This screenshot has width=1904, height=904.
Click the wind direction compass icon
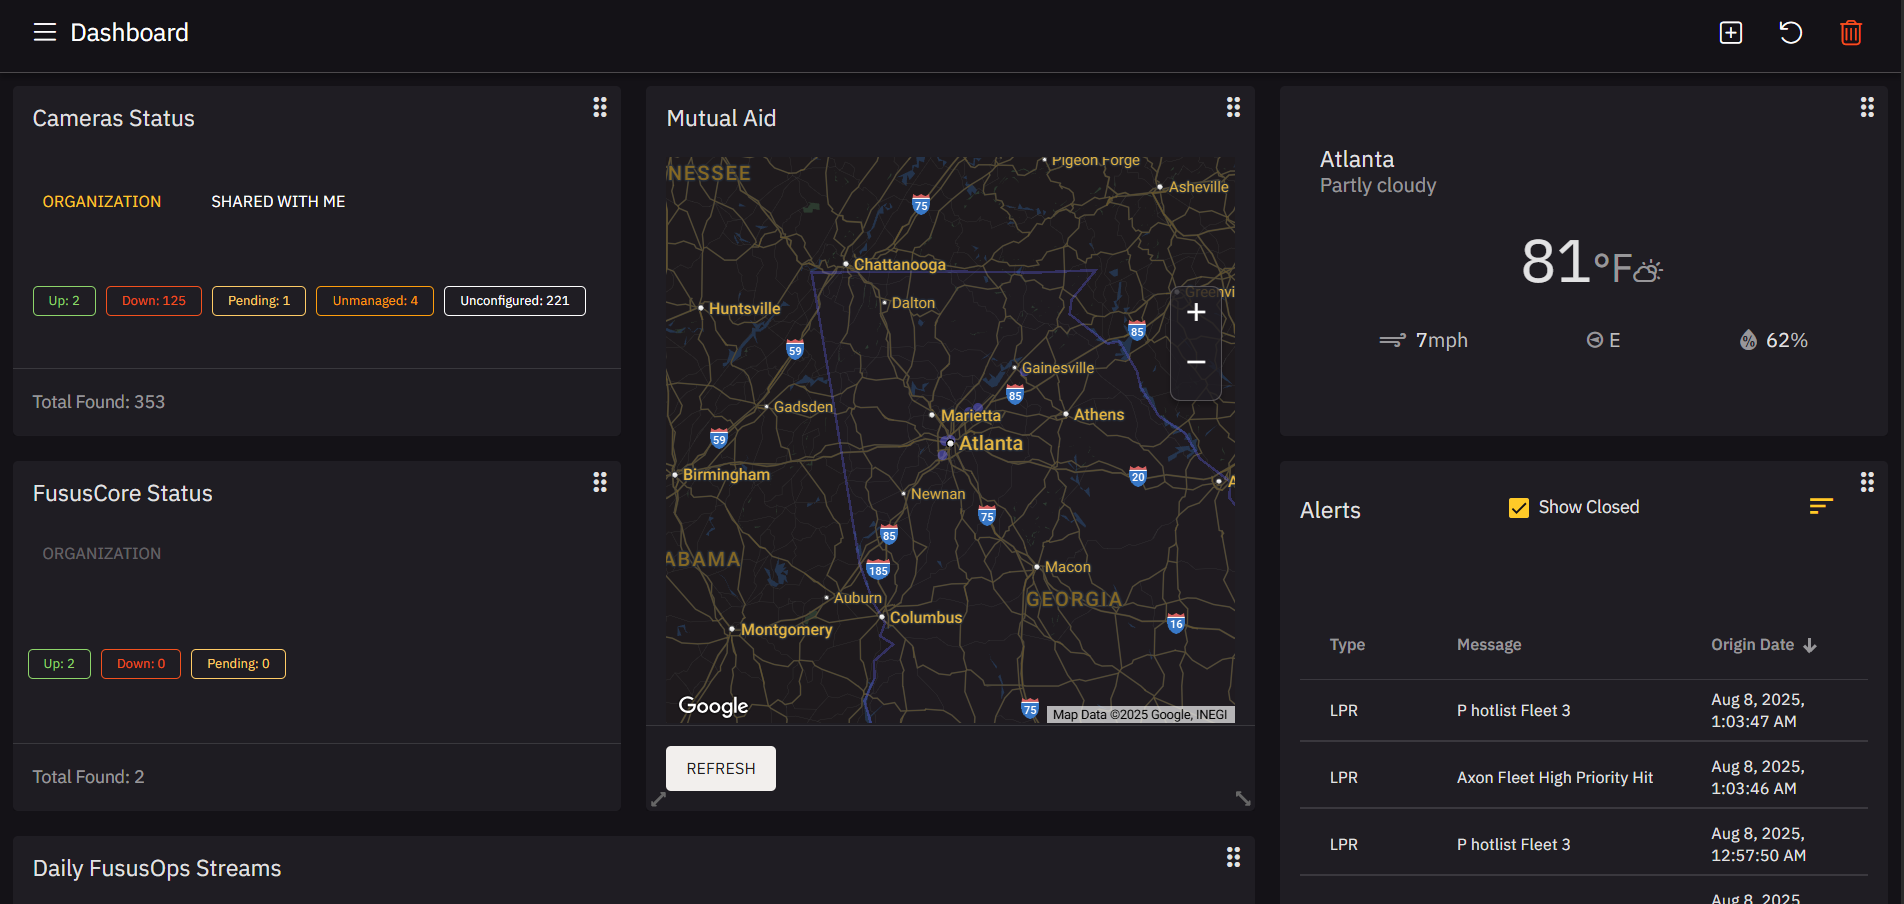pyautogui.click(x=1594, y=340)
